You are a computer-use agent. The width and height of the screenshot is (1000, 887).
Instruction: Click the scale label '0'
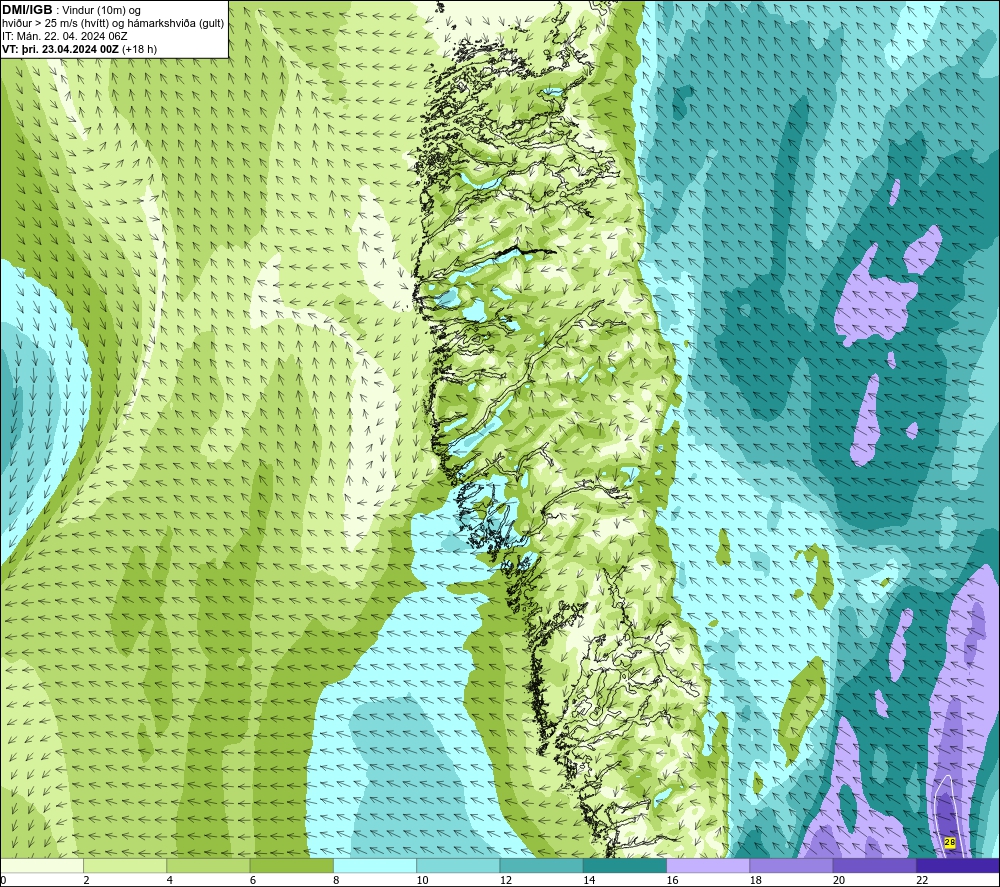coord(3,881)
